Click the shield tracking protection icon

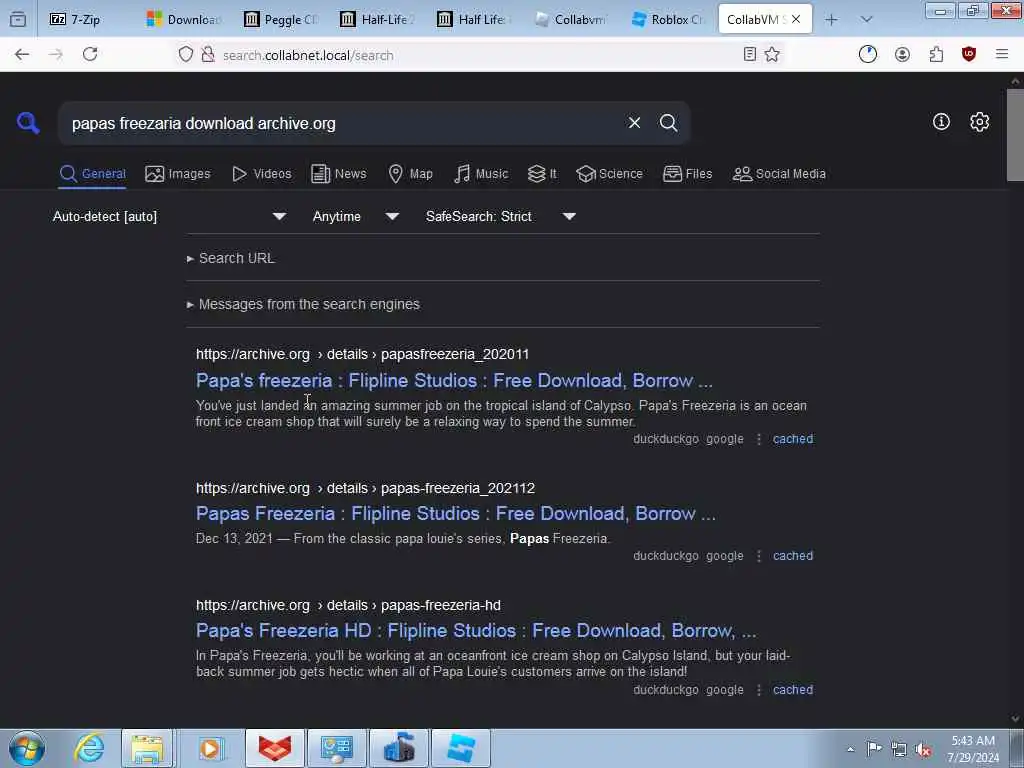[x=186, y=54]
